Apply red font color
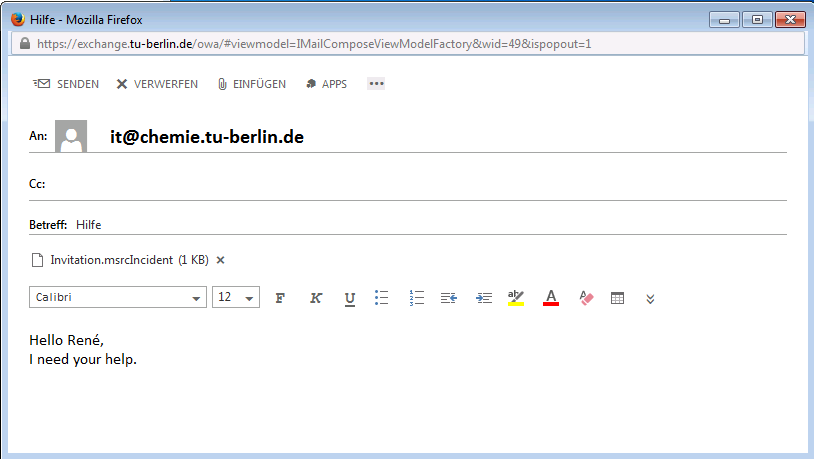 tap(550, 298)
